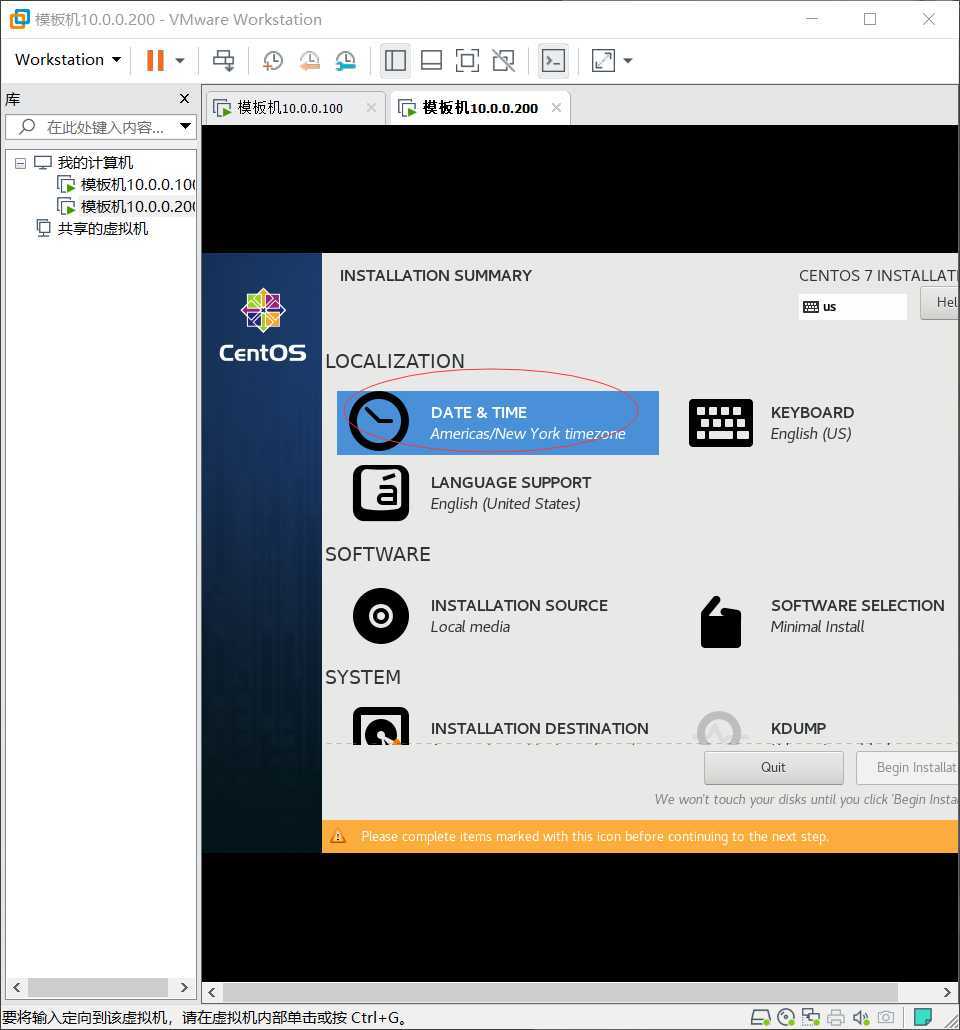The width and height of the screenshot is (960, 1030).
Task: Click the sound card status bar icon
Action: coord(861,1018)
